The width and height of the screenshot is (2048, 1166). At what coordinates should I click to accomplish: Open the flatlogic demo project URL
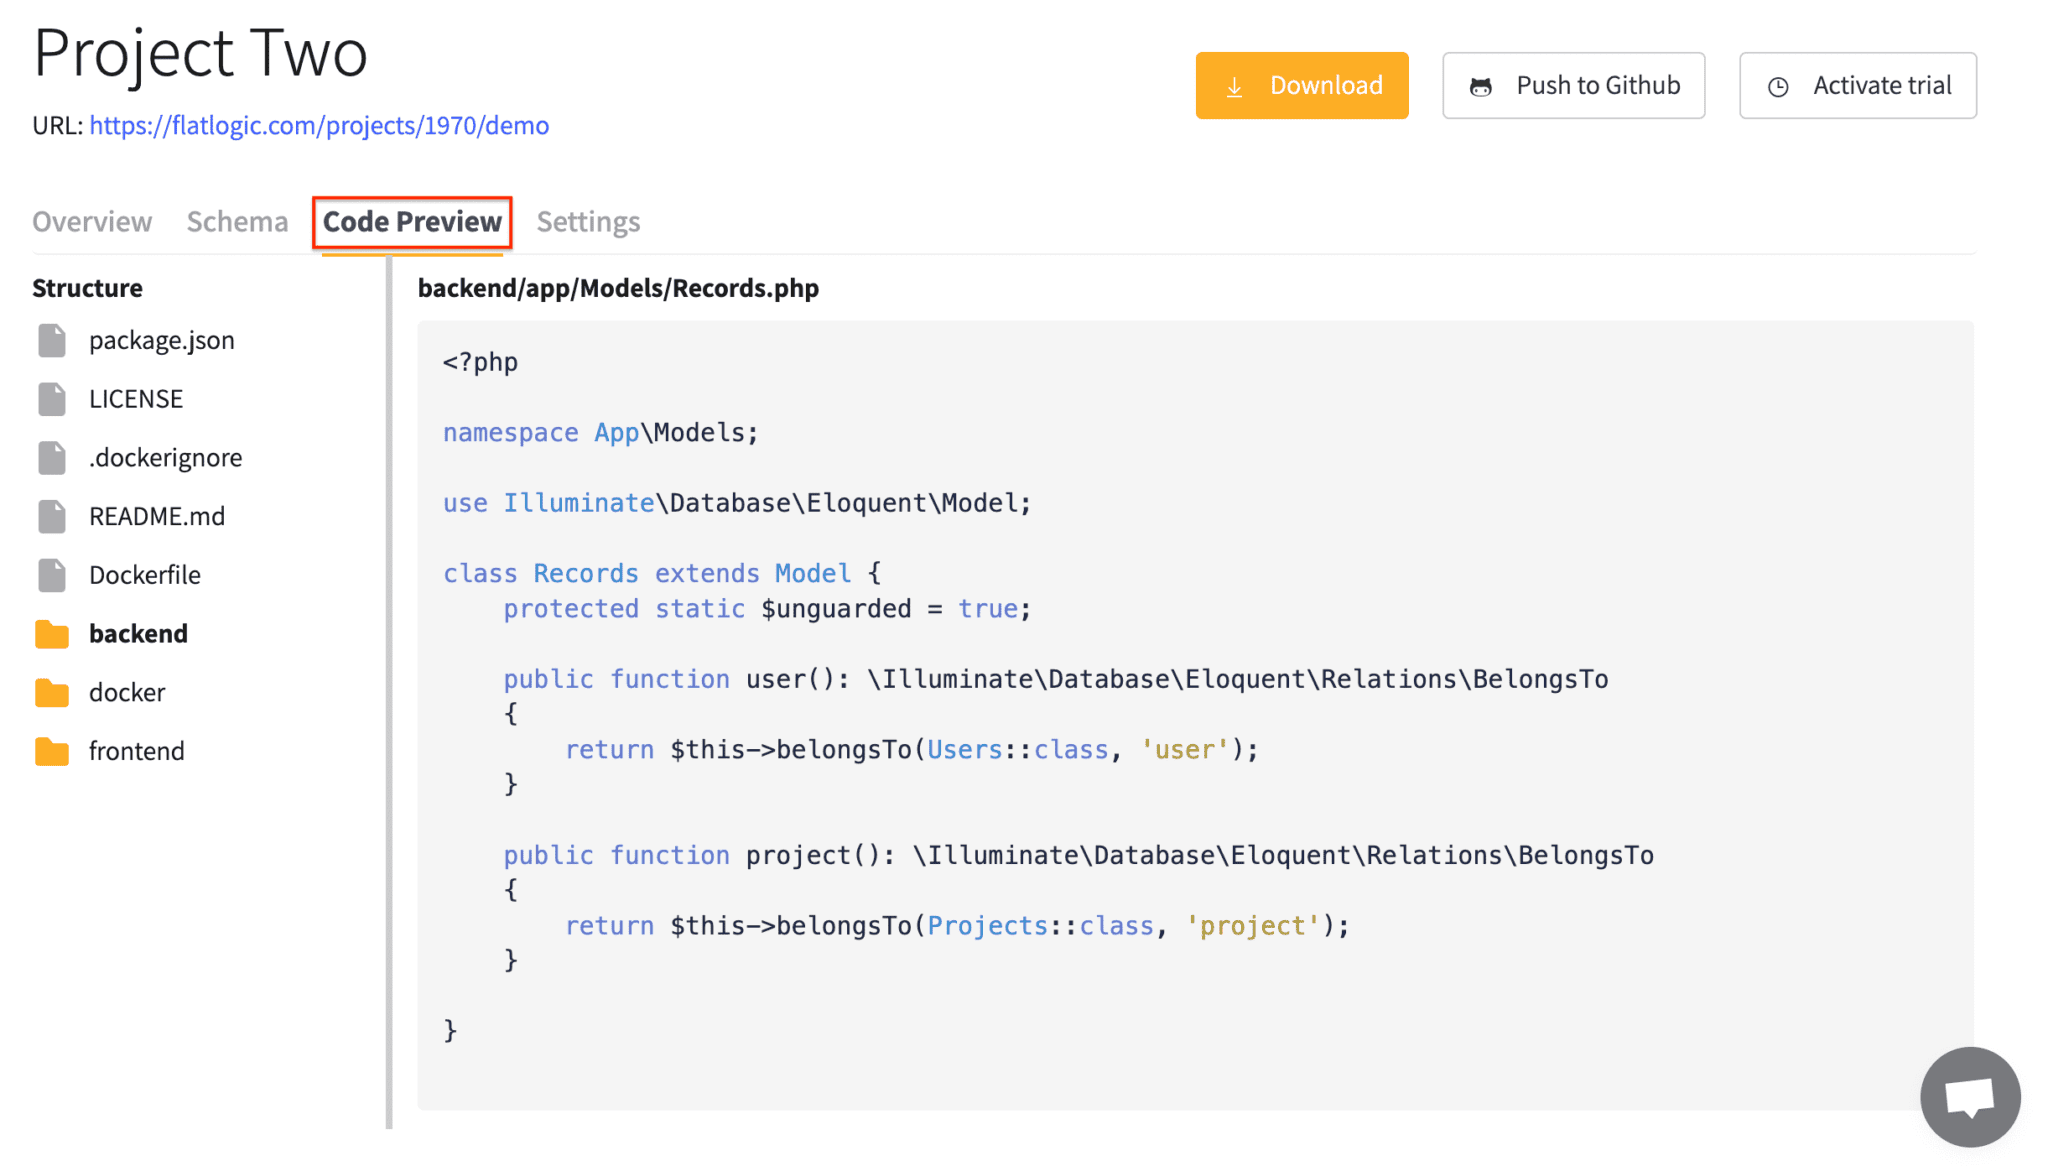(319, 126)
